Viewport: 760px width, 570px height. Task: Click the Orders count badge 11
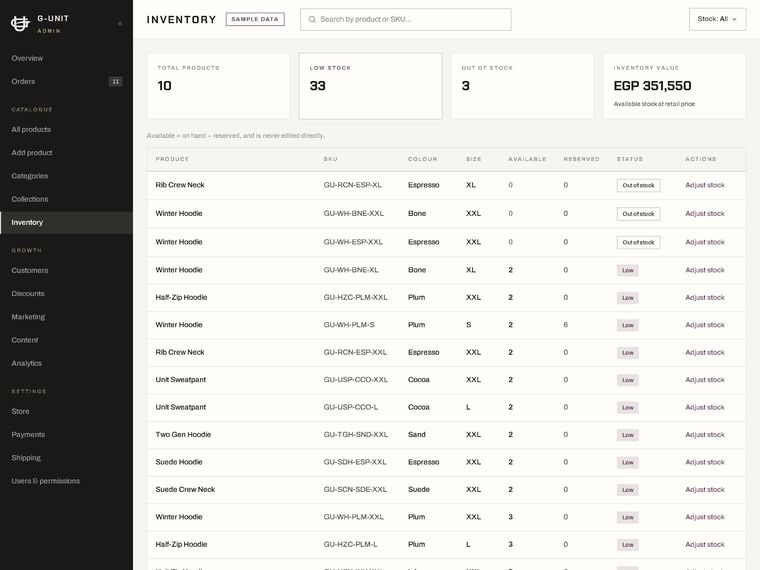click(x=115, y=81)
